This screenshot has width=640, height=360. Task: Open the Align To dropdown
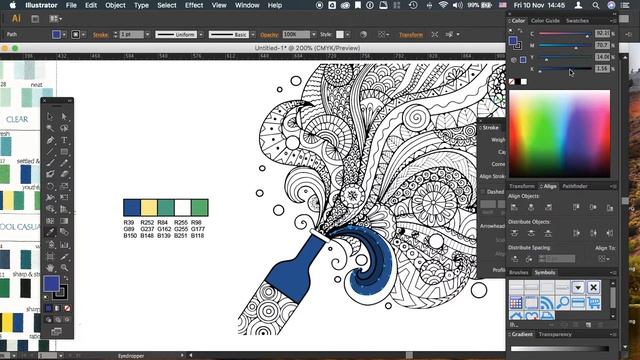point(604,259)
